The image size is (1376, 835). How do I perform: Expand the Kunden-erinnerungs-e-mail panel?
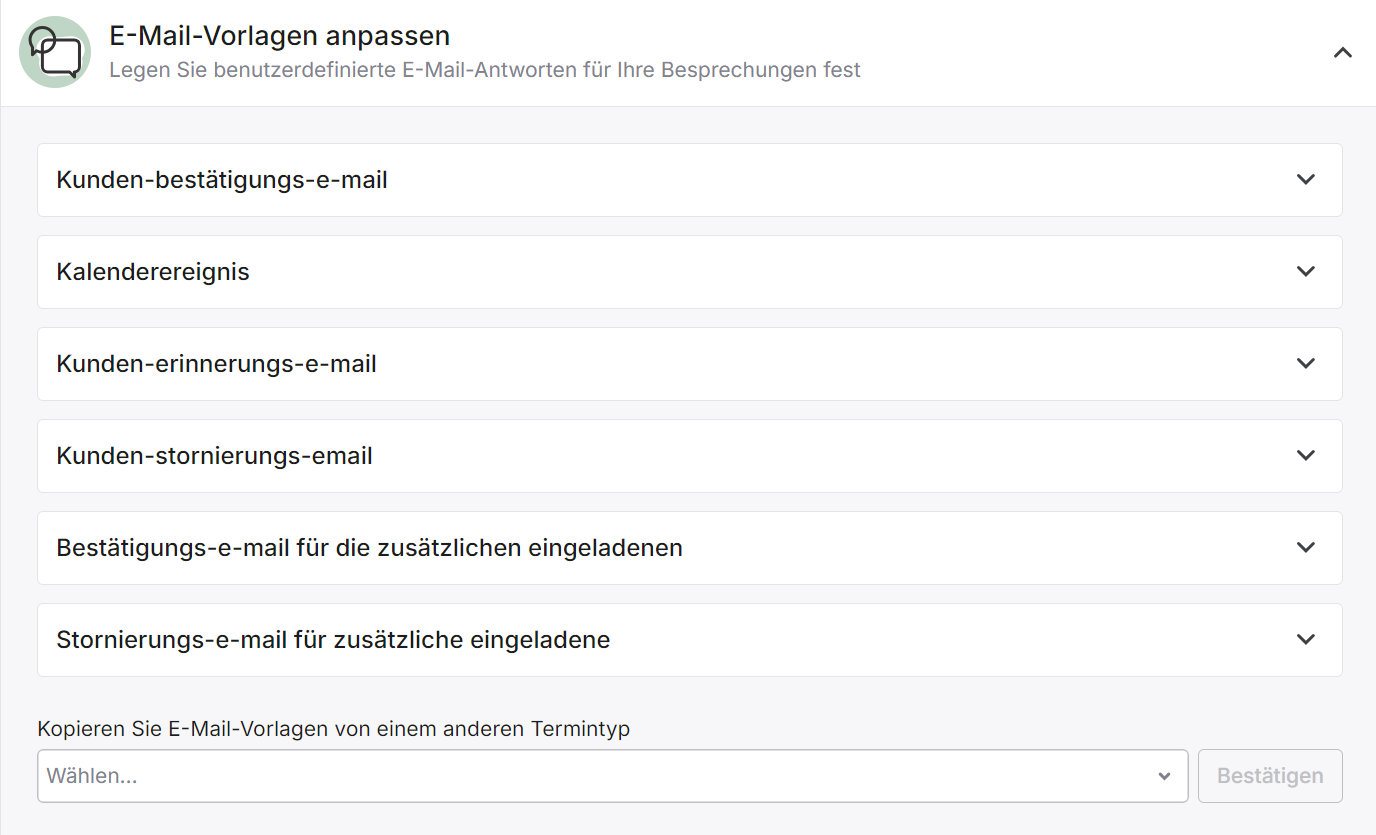pos(689,364)
